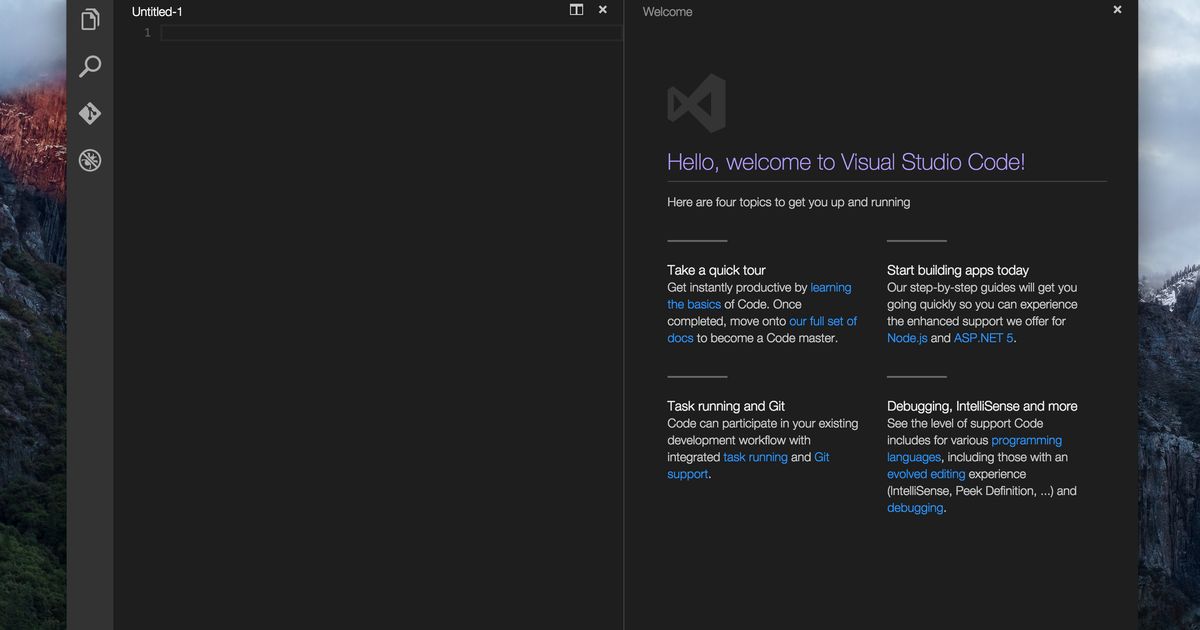Image resolution: width=1200 pixels, height=630 pixels.
Task: Open the Debug view in sidebar
Action: (x=90, y=160)
